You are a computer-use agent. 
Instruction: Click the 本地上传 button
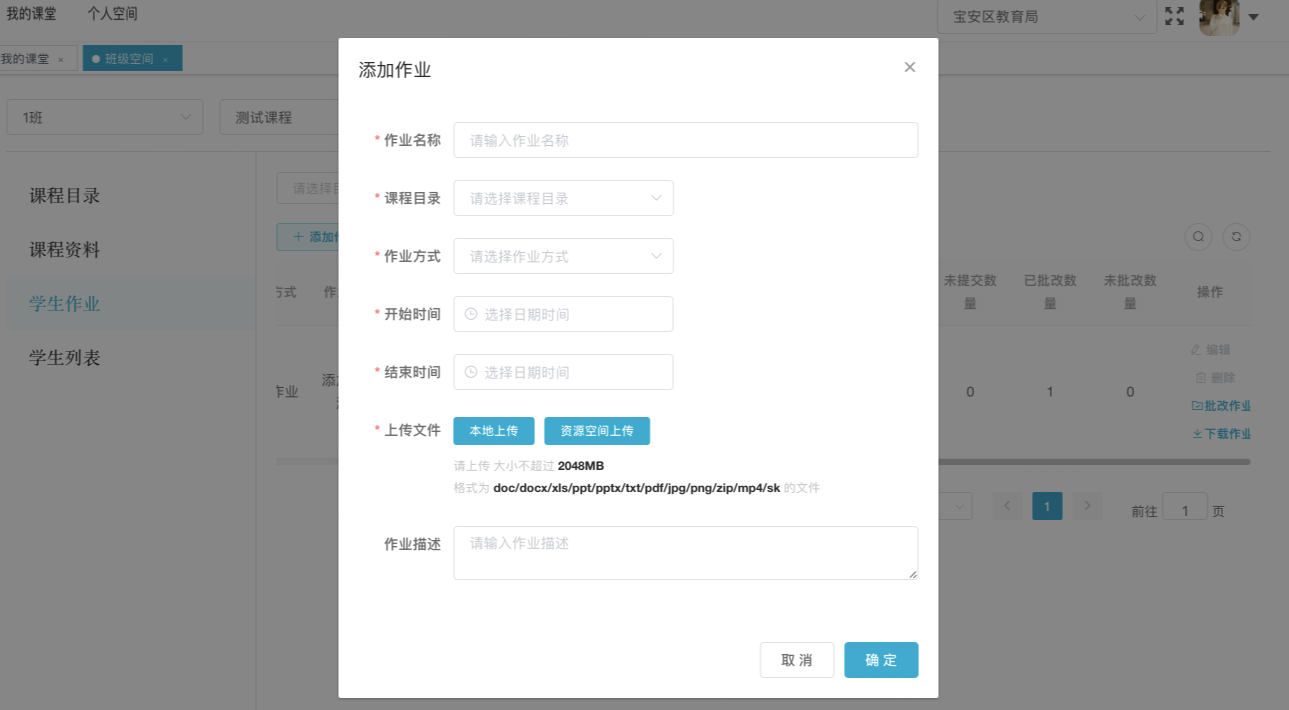click(x=494, y=431)
